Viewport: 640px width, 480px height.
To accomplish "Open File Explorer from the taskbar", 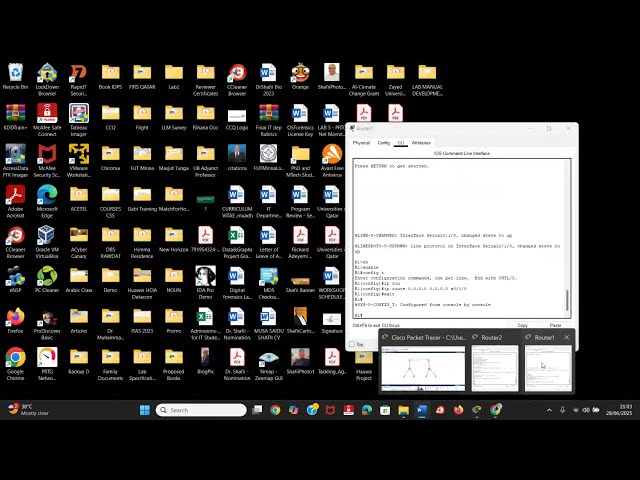I will [403, 410].
